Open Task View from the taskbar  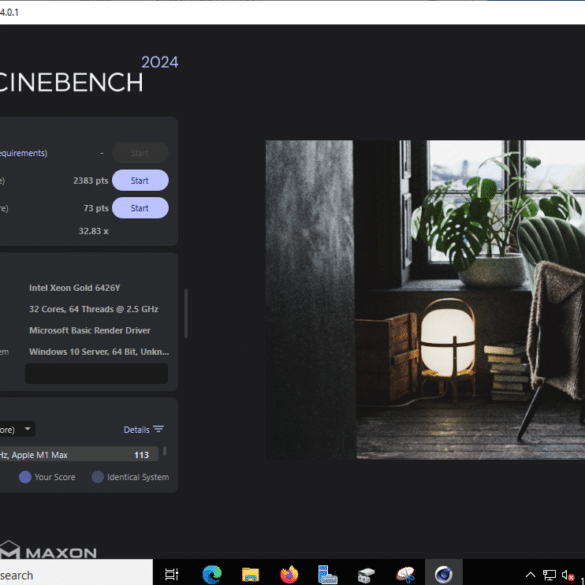(x=172, y=574)
